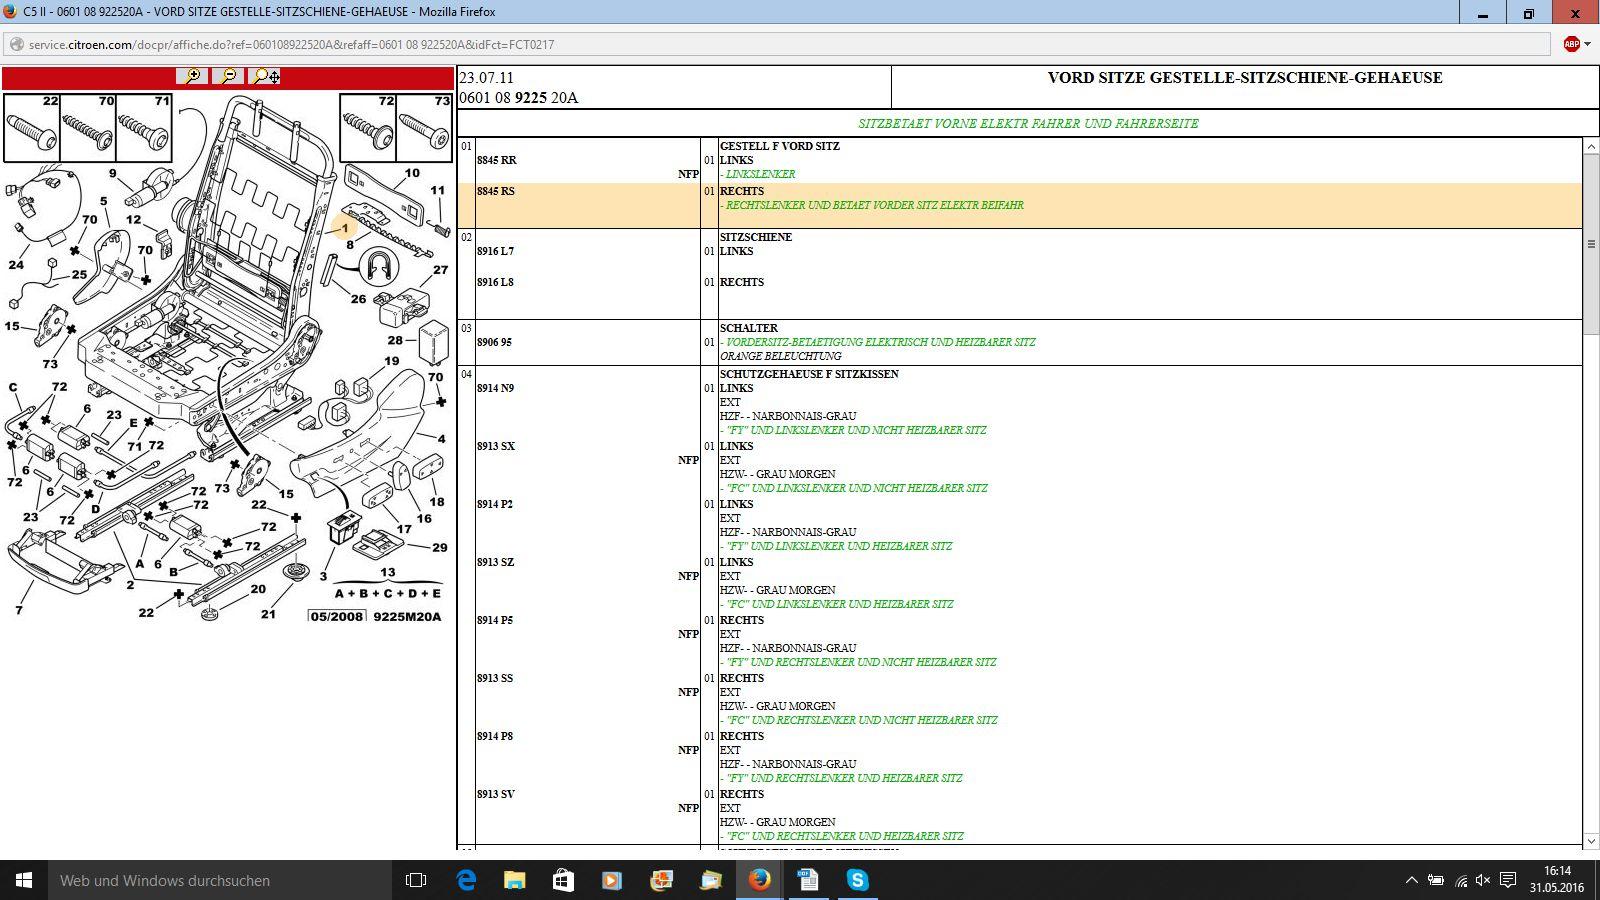Image resolution: width=1600 pixels, height=900 pixels.
Task: Select part number 8914 P8
Action: pyautogui.click(x=495, y=736)
